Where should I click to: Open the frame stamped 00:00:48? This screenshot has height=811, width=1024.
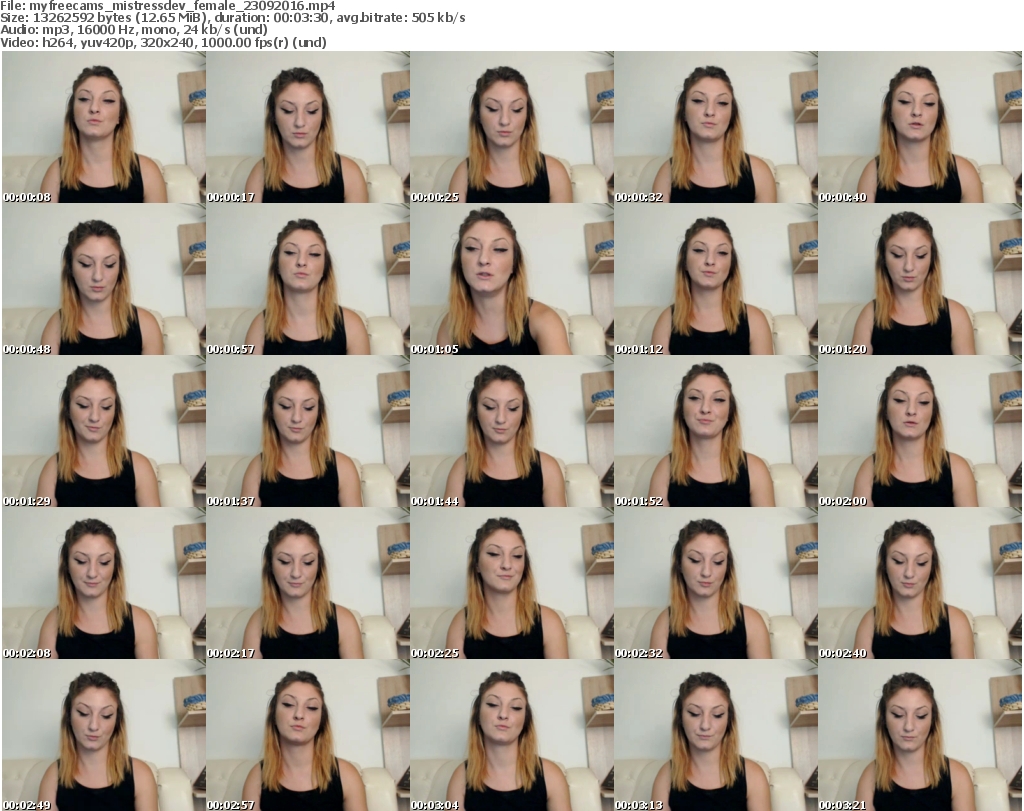pos(104,279)
